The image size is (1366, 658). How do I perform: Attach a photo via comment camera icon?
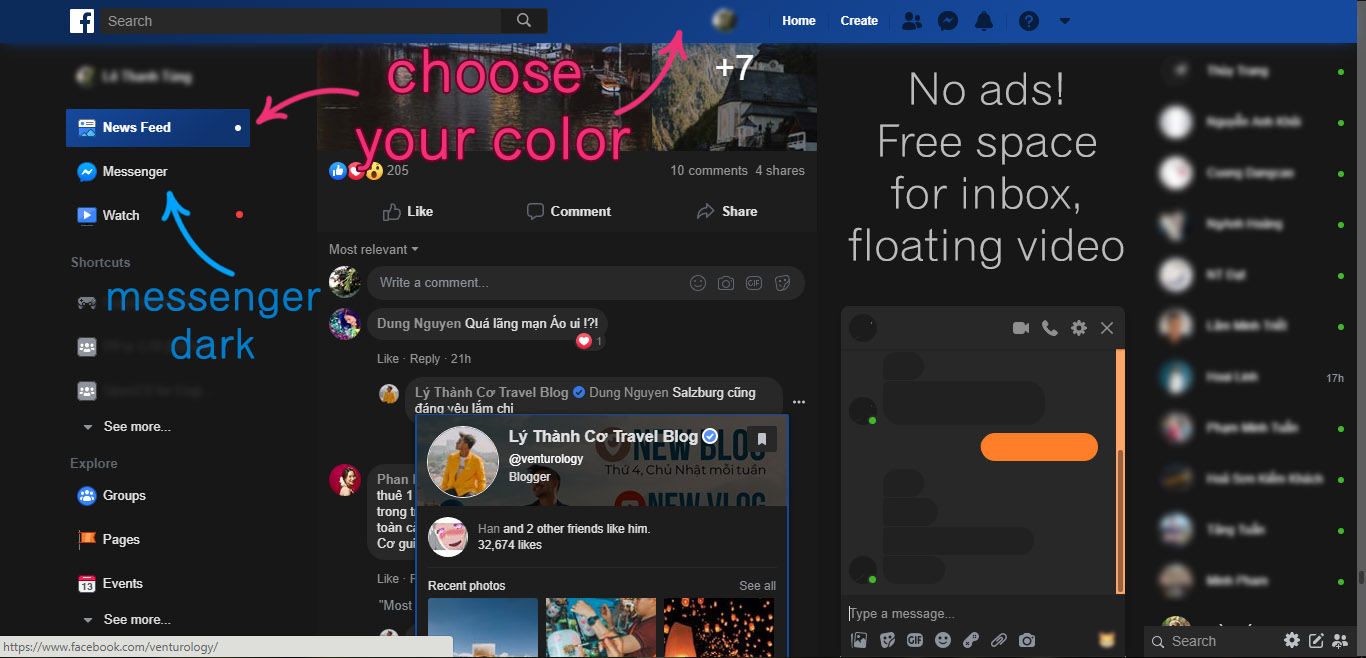(x=726, y=283)
